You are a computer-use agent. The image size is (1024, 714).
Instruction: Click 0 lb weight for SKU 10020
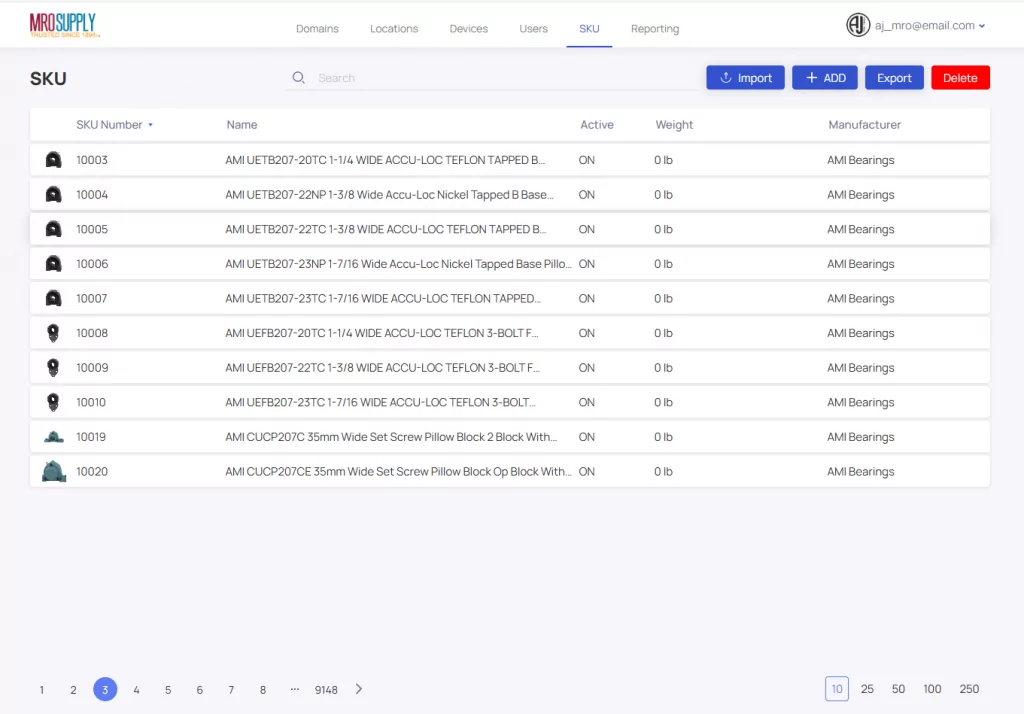[664, 472]
